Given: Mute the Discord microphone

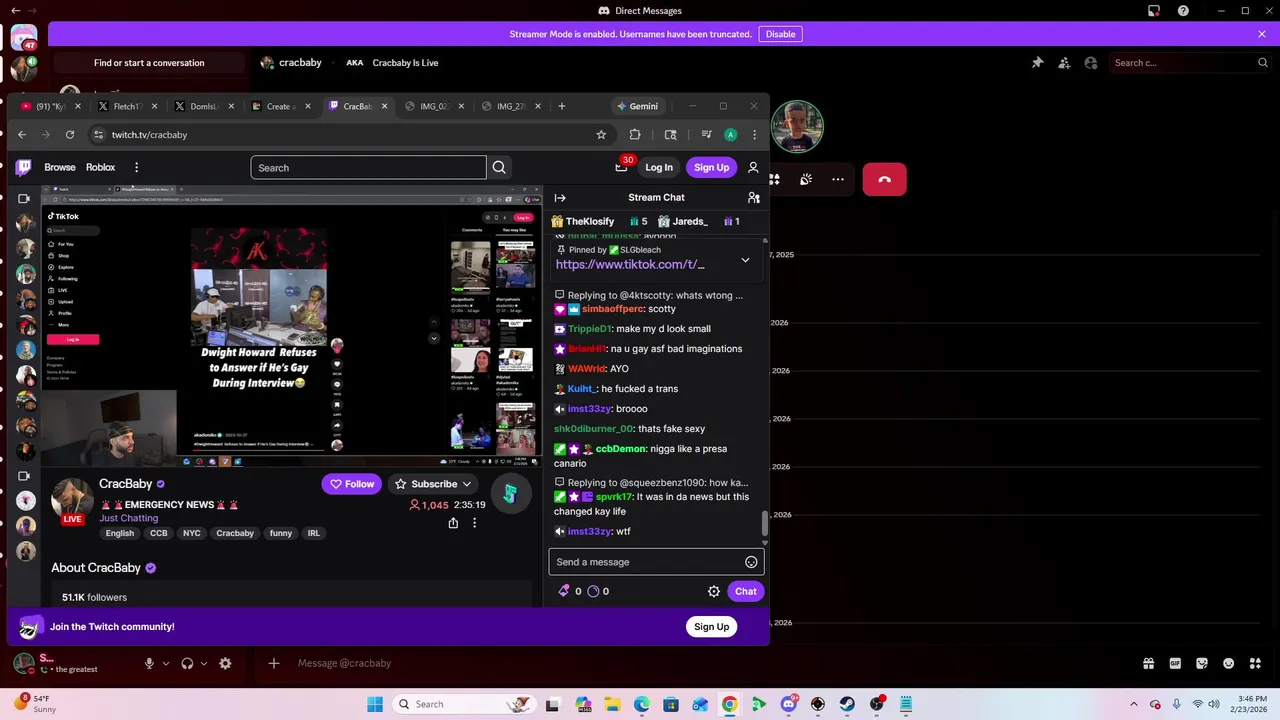Looking at the screenshot, I should click(149, 663).
